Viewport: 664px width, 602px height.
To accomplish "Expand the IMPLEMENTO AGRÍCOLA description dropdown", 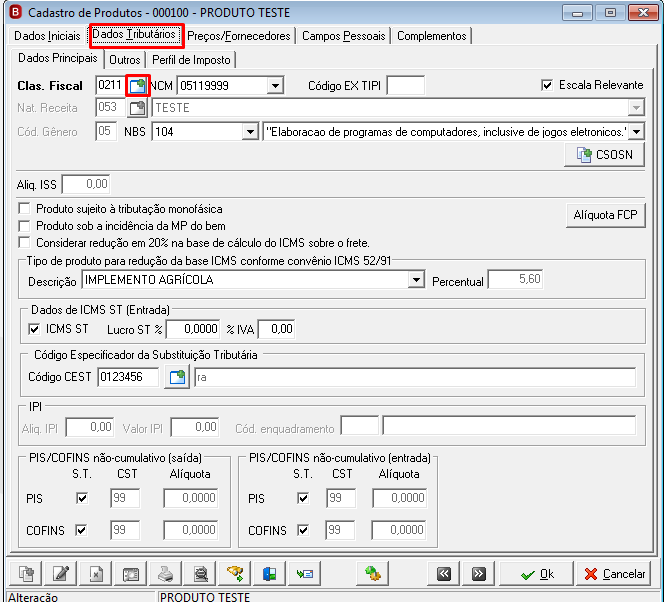I will (x=417, y=280).
